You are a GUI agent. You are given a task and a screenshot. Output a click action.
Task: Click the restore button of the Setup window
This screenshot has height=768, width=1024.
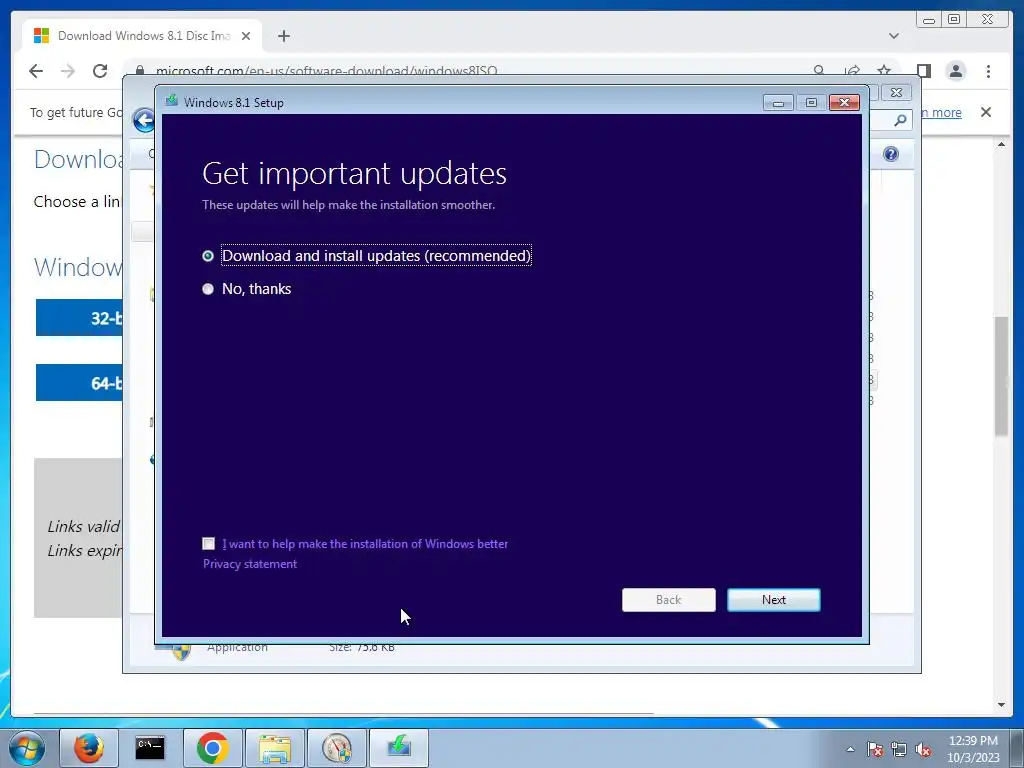[x=811, y=103]
